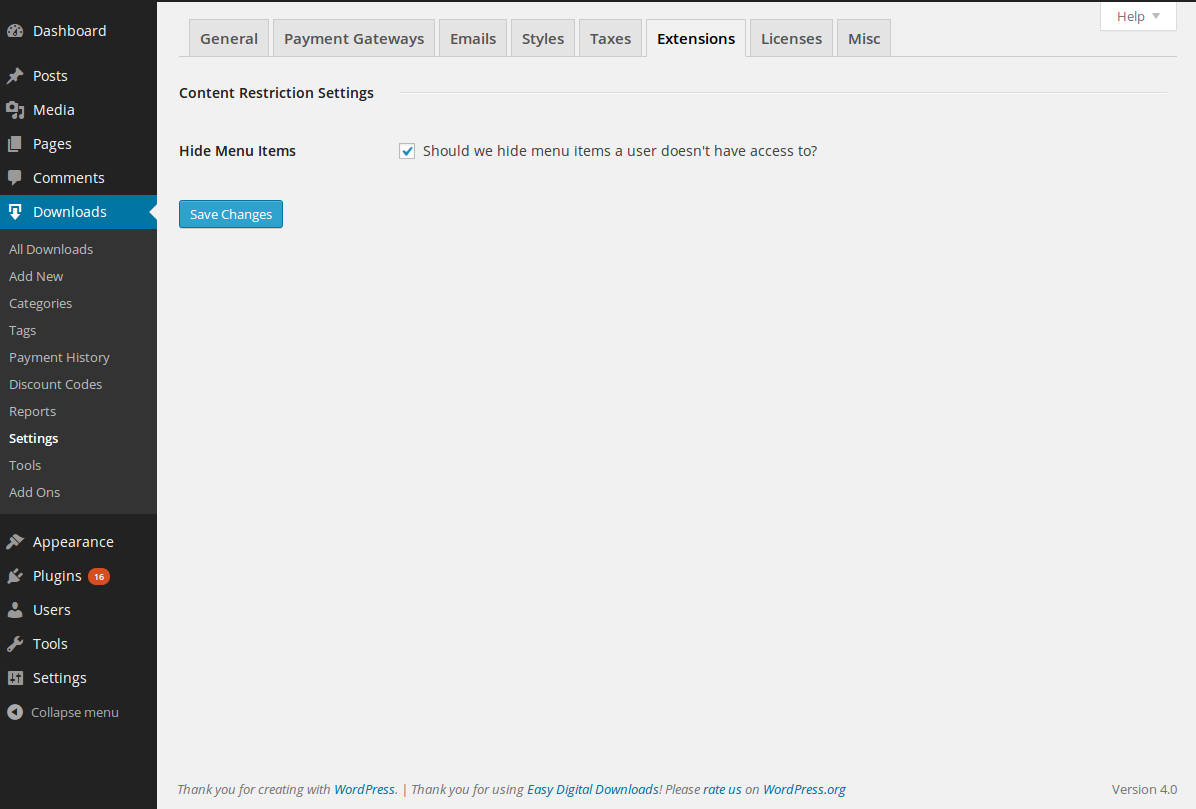This screenshot has width=1196, height=809.
Task: Click the orange plugin update count badge
Action: pos(98,576)
